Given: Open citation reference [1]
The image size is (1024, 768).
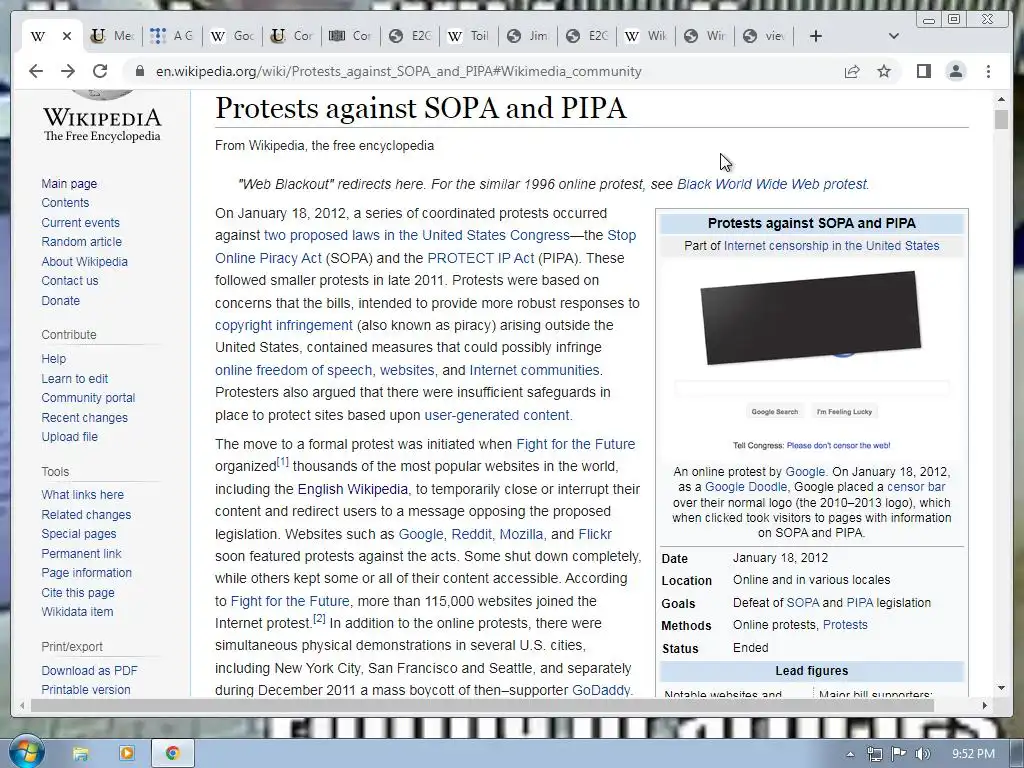Looking at the screenshot, I should [283, 462].
